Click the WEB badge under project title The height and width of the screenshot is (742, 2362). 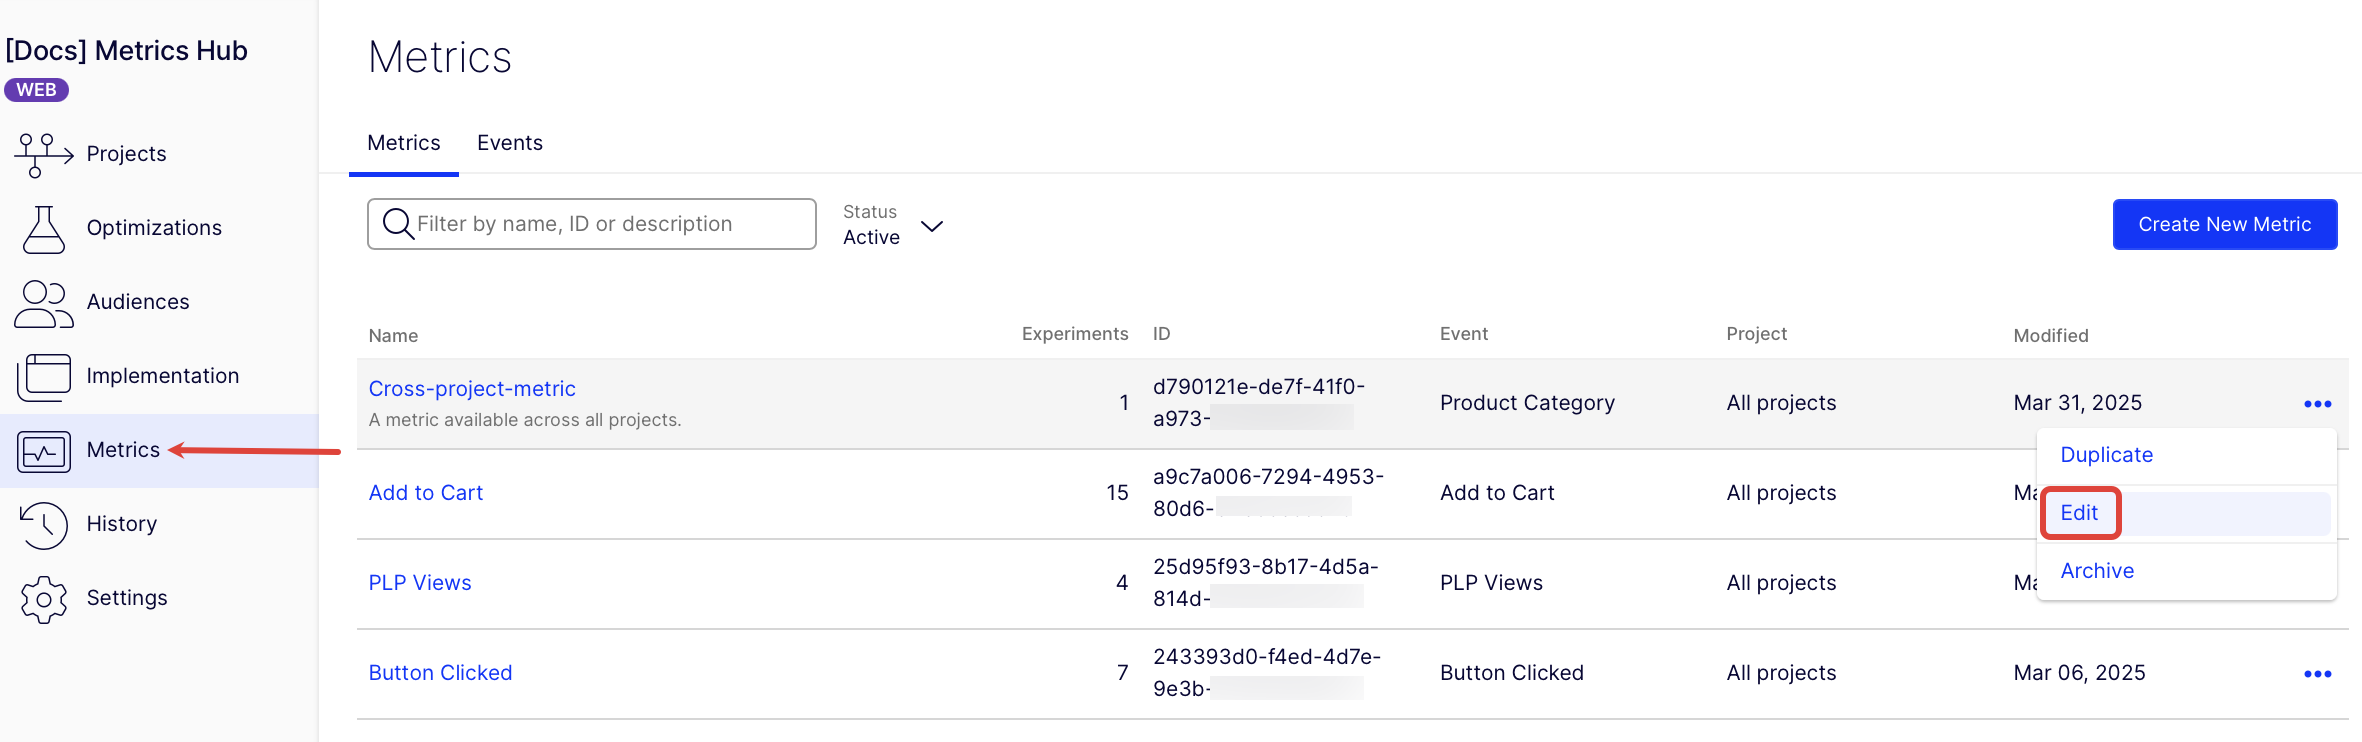click(x=36, y=90)
